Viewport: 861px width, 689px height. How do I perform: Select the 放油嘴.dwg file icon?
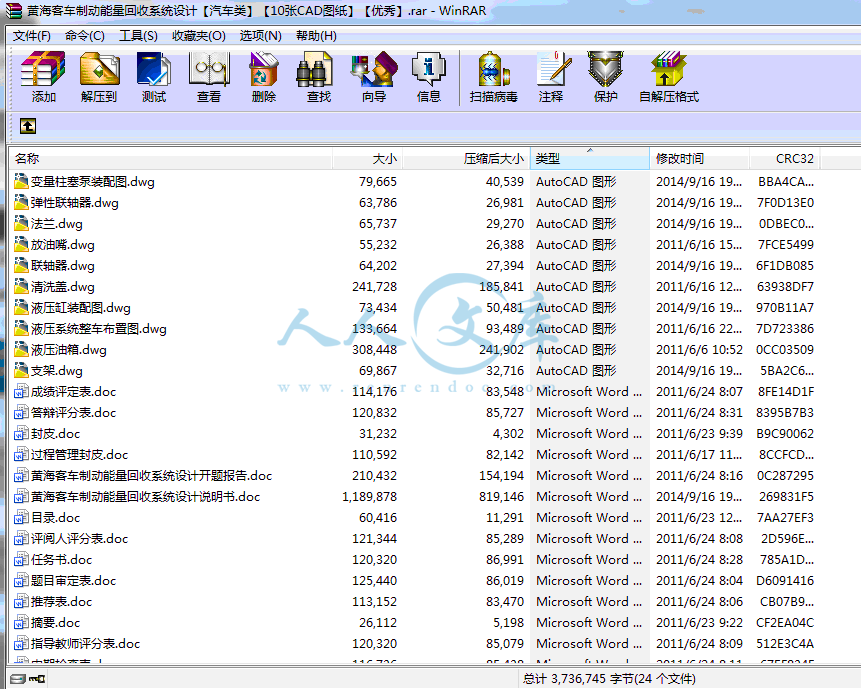tap(21, 244)
